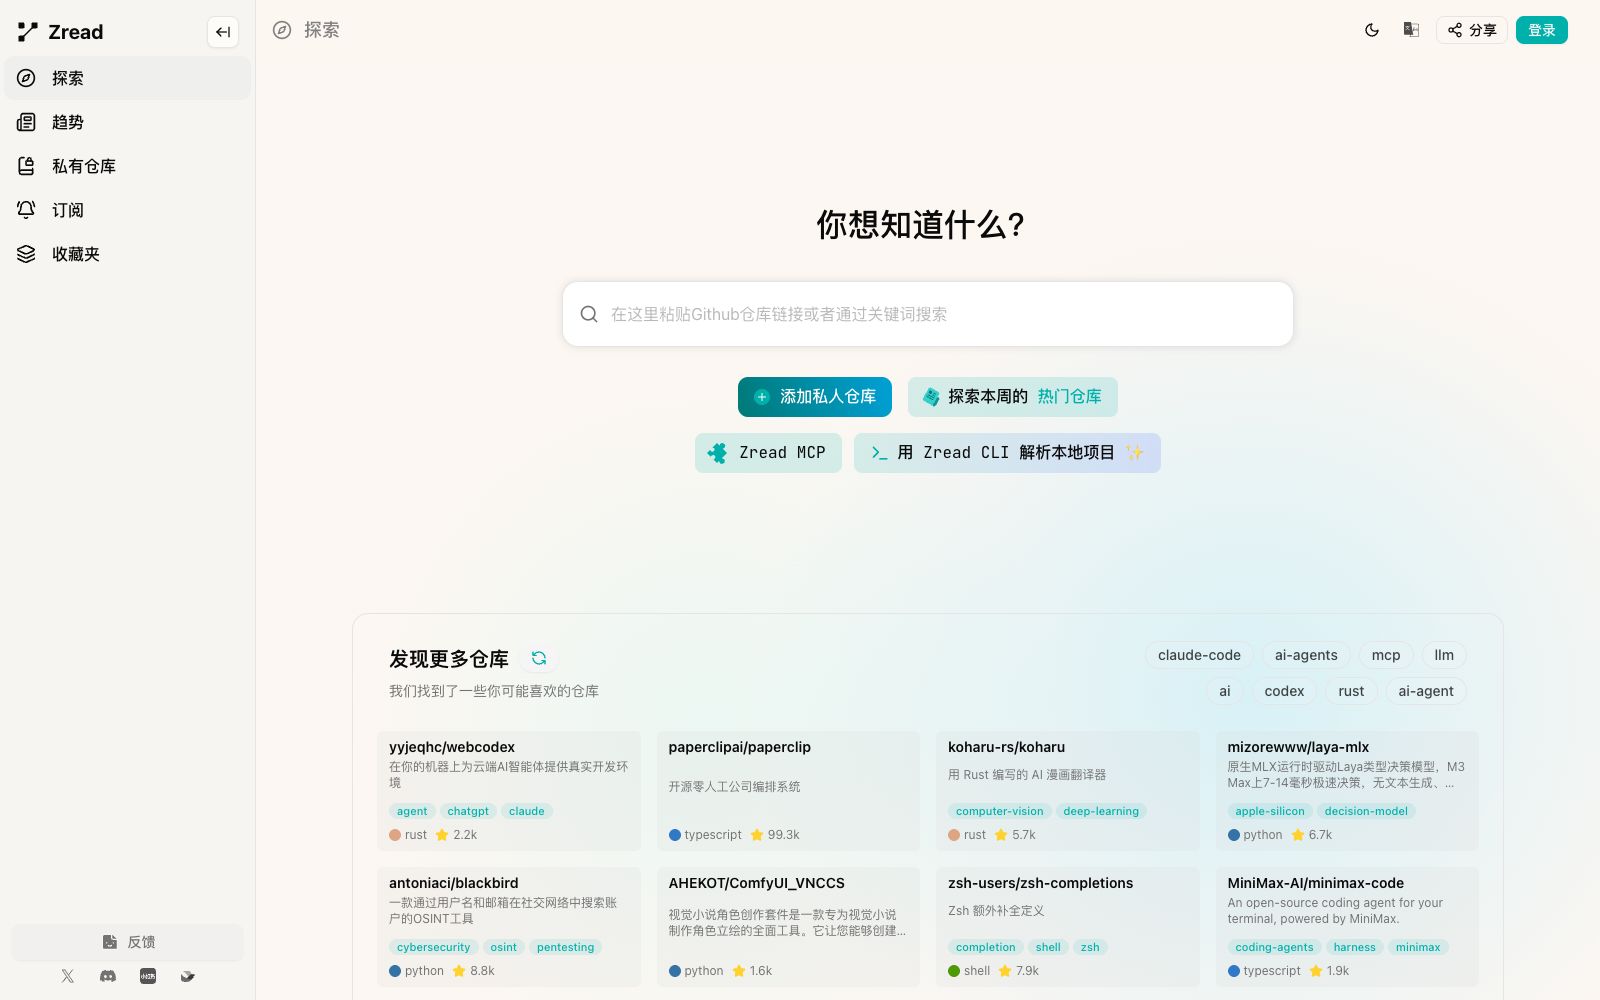The image size is (1600, 1000).
Task: Open the Discord social link icon
Action: [108, 976]
